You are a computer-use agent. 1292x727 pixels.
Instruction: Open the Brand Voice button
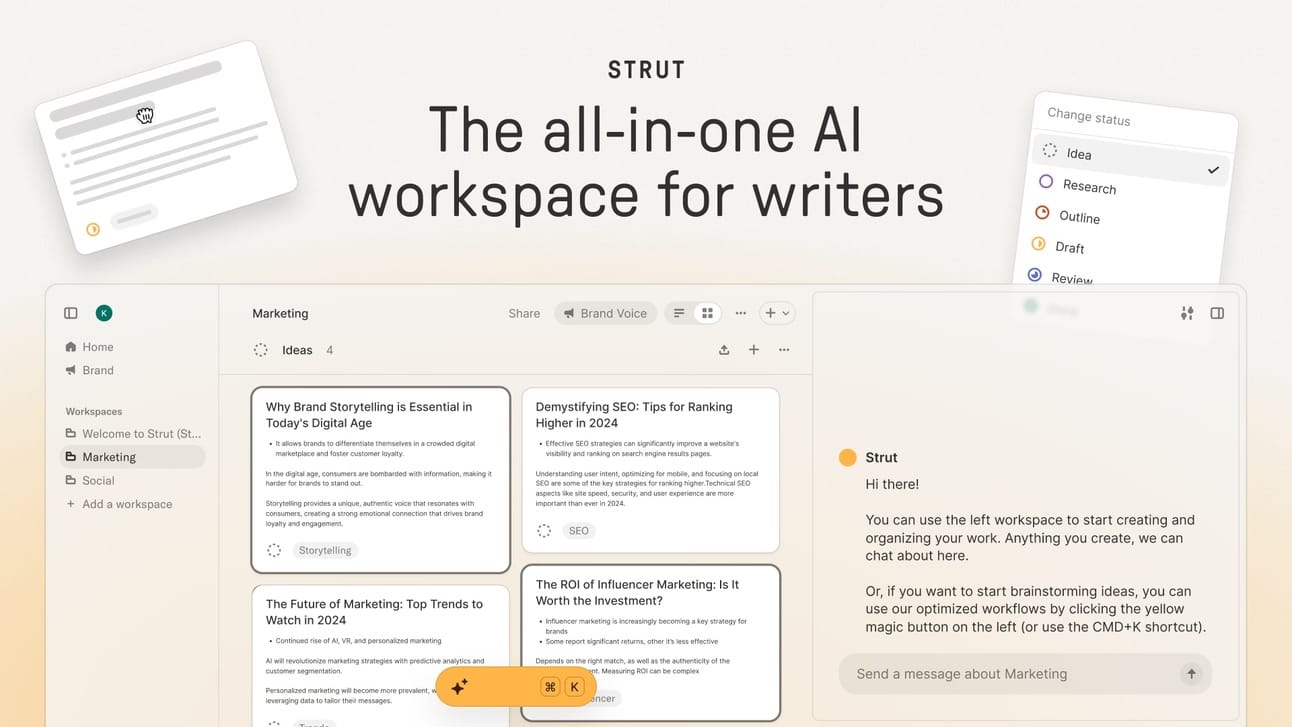coord(605,313)
